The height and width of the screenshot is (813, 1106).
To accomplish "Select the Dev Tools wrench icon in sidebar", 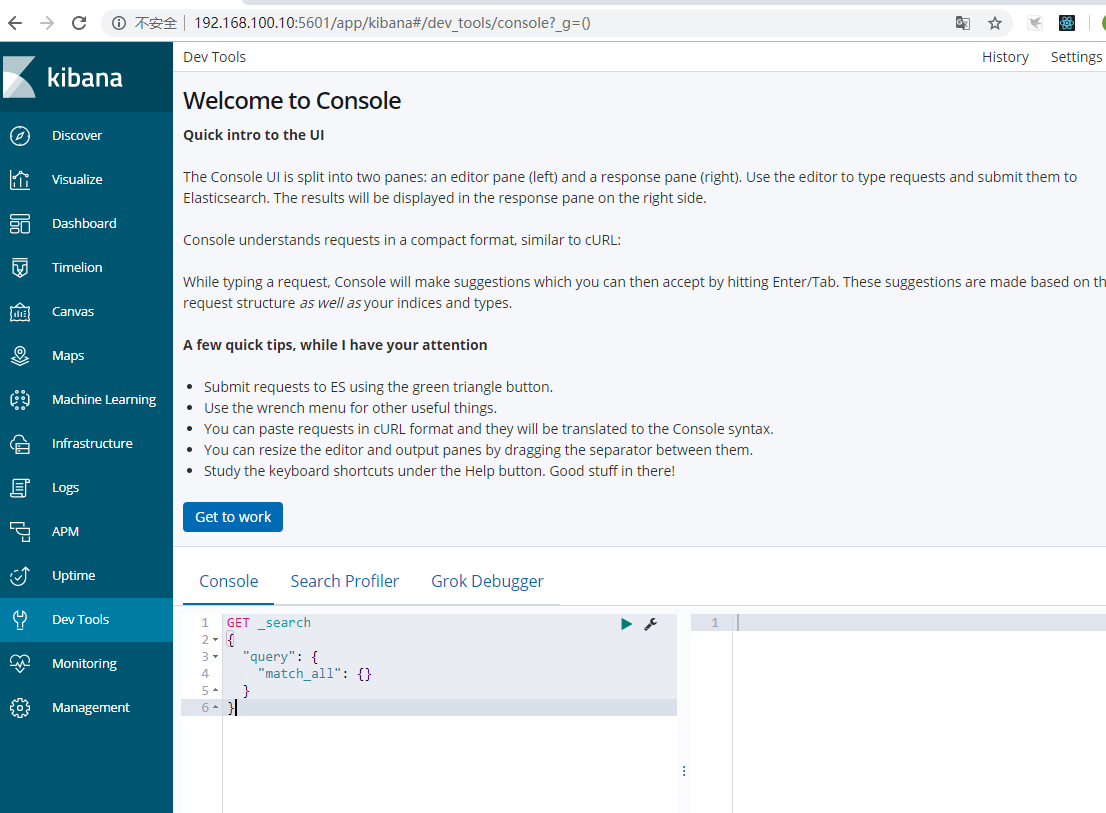I will tap(20, 620).
